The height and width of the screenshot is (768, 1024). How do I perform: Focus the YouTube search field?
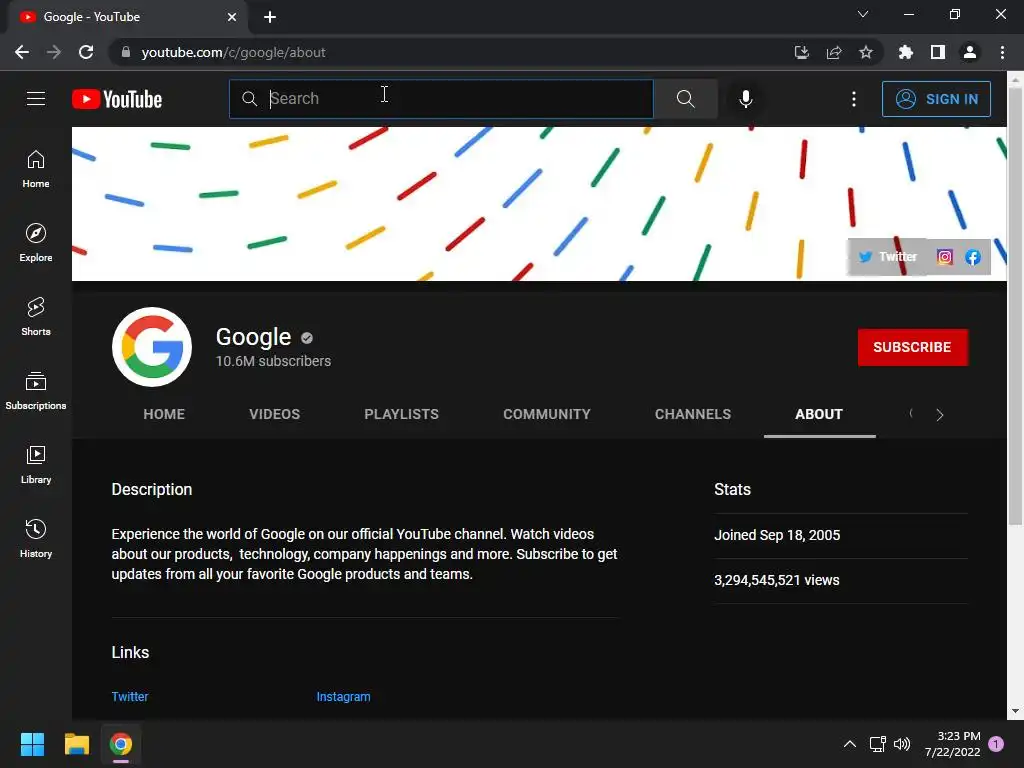(441, 99)
